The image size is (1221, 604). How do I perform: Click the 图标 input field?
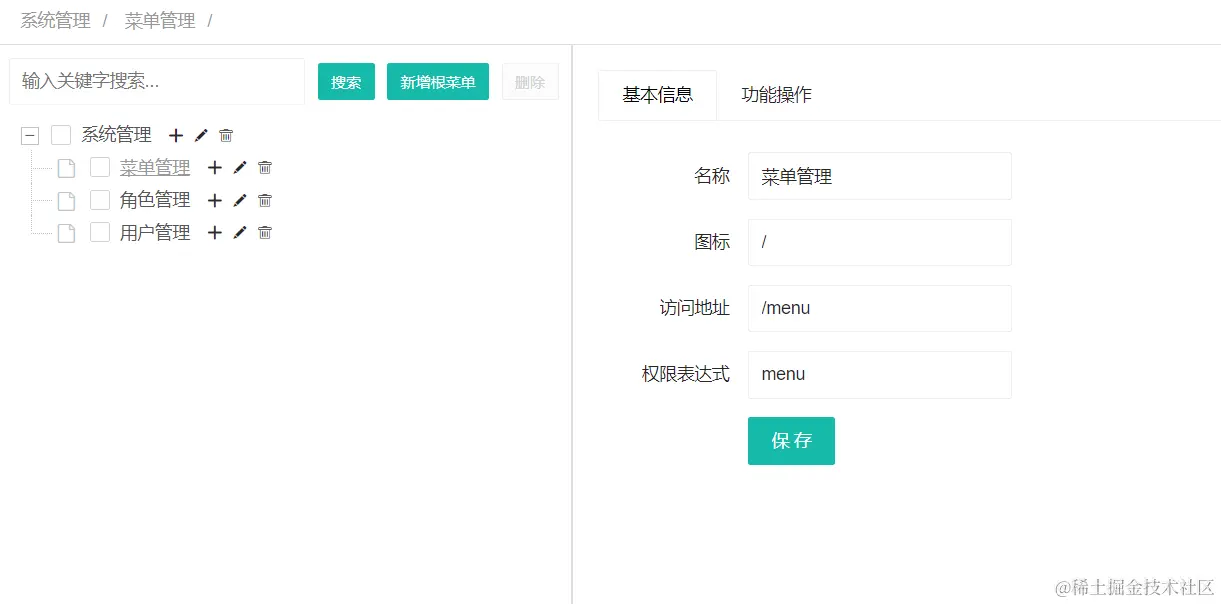(880, 242)
